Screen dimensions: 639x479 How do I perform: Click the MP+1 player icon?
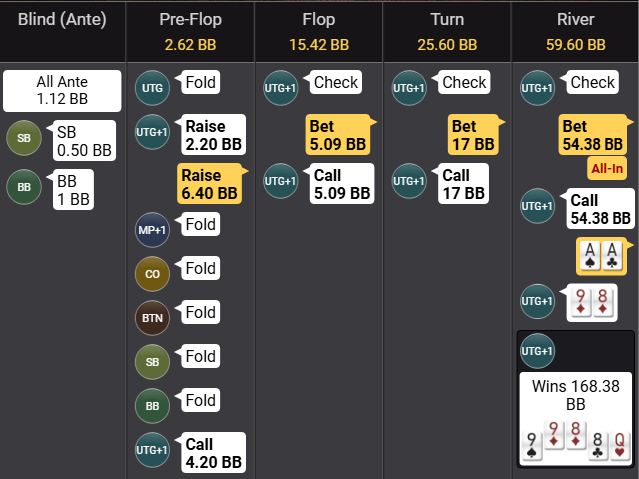click(152, 229)
